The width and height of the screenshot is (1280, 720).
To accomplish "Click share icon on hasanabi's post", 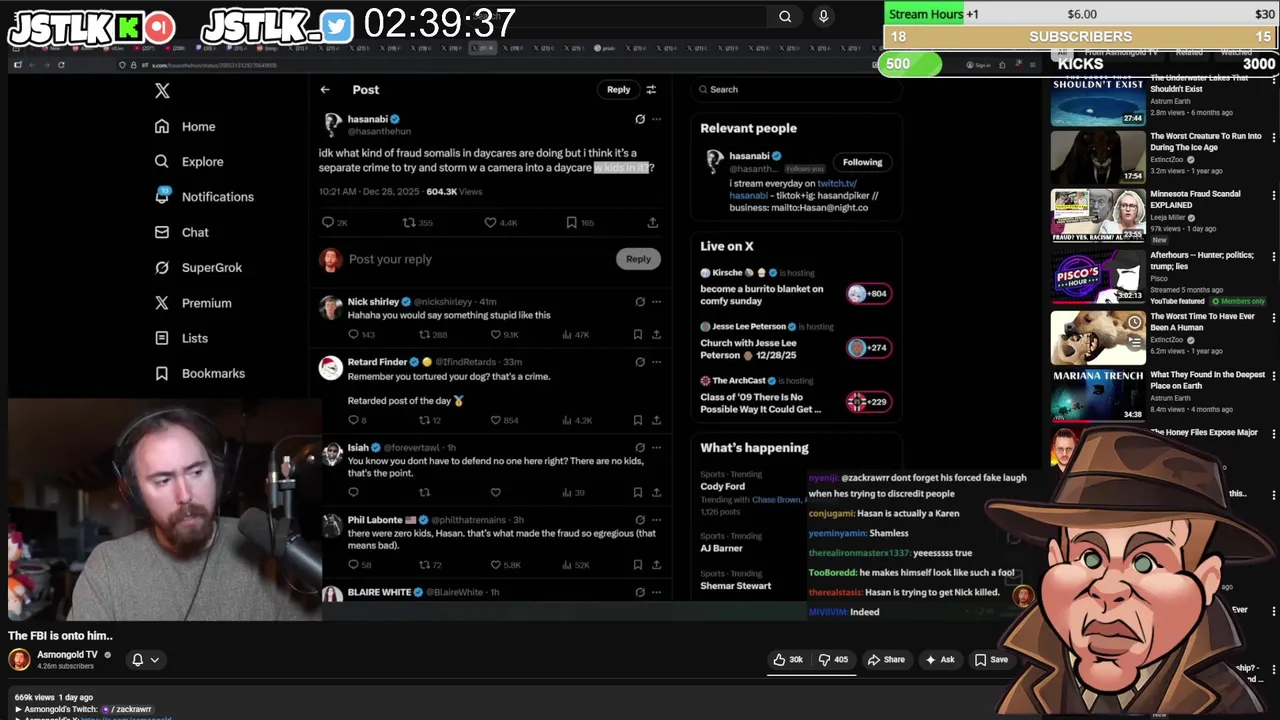I will click(x=653, y=222).
